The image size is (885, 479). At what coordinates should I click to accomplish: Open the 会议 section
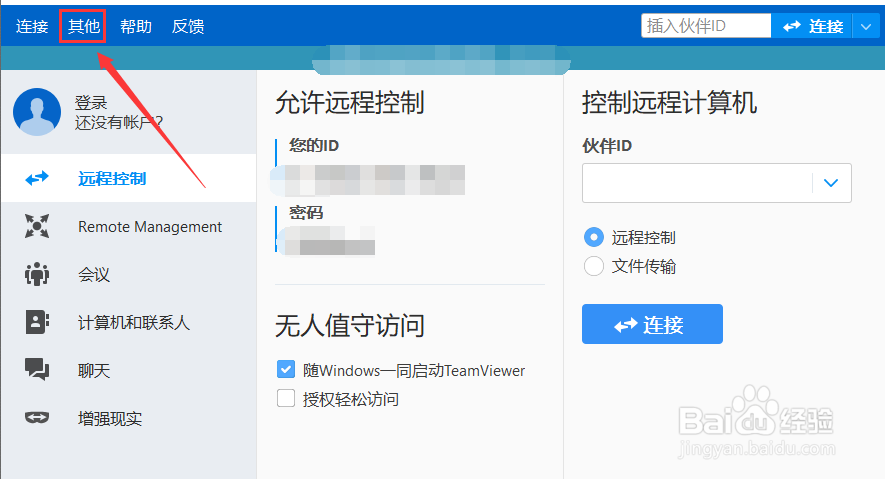coord(129,274)
